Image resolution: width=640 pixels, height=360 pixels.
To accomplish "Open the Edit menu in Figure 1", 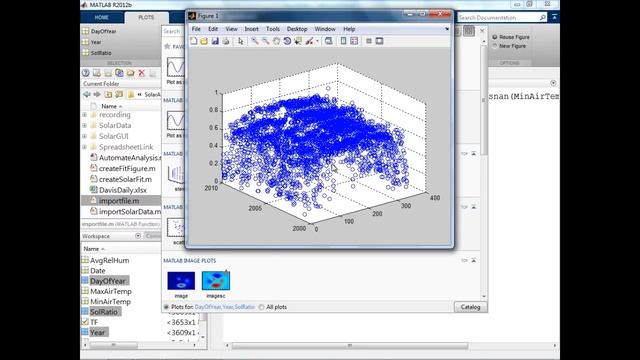I will [213, 29].
